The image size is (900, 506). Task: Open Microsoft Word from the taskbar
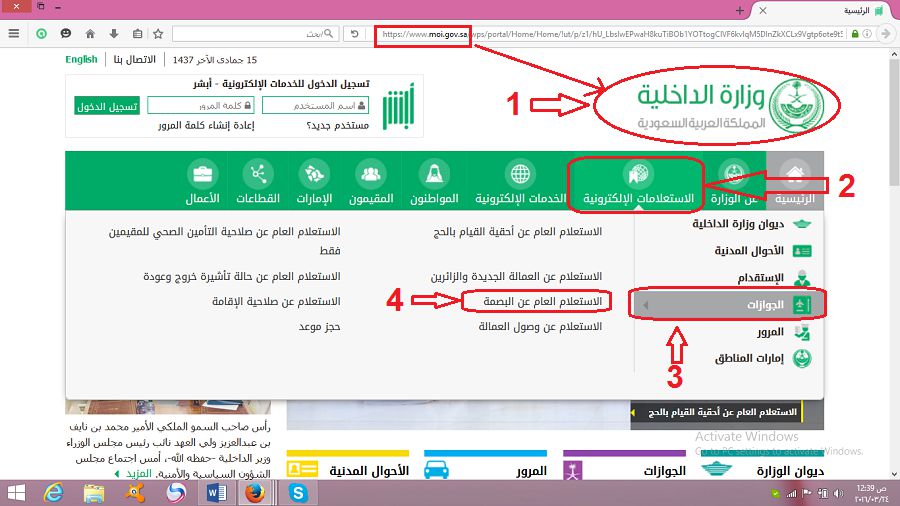216,493
